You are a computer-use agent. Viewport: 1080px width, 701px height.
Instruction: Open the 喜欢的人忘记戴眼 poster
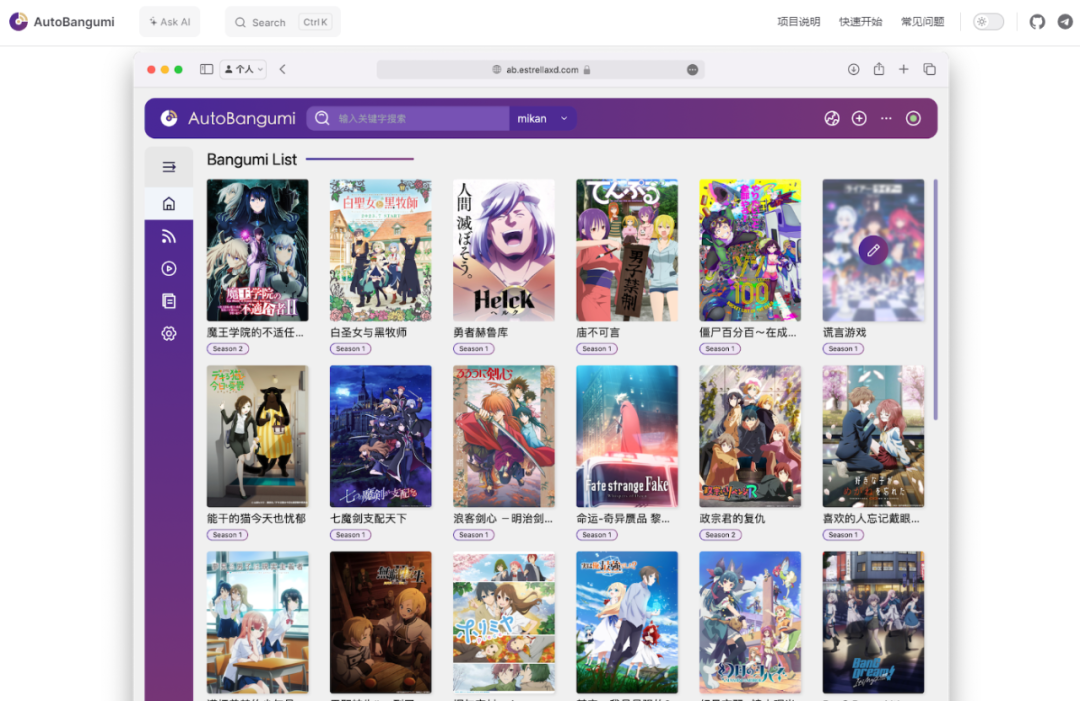coord(873,436)
